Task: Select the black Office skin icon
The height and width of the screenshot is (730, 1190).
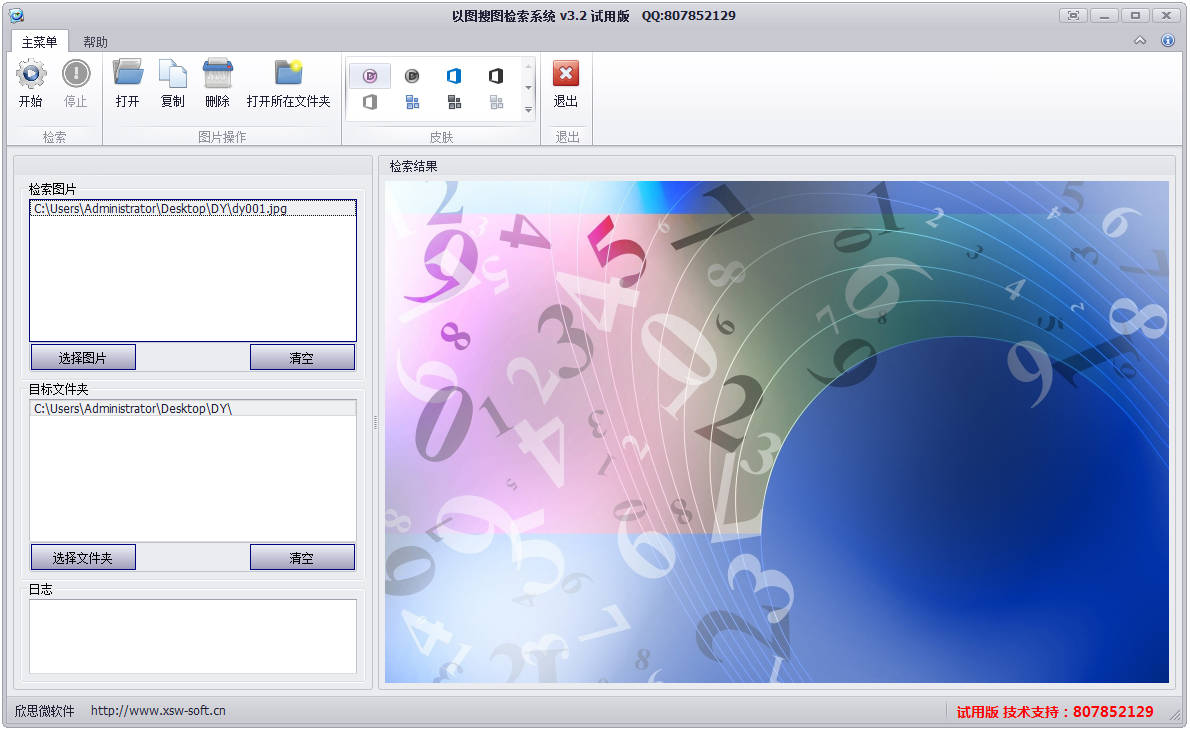Action: [x=496, y=76]
